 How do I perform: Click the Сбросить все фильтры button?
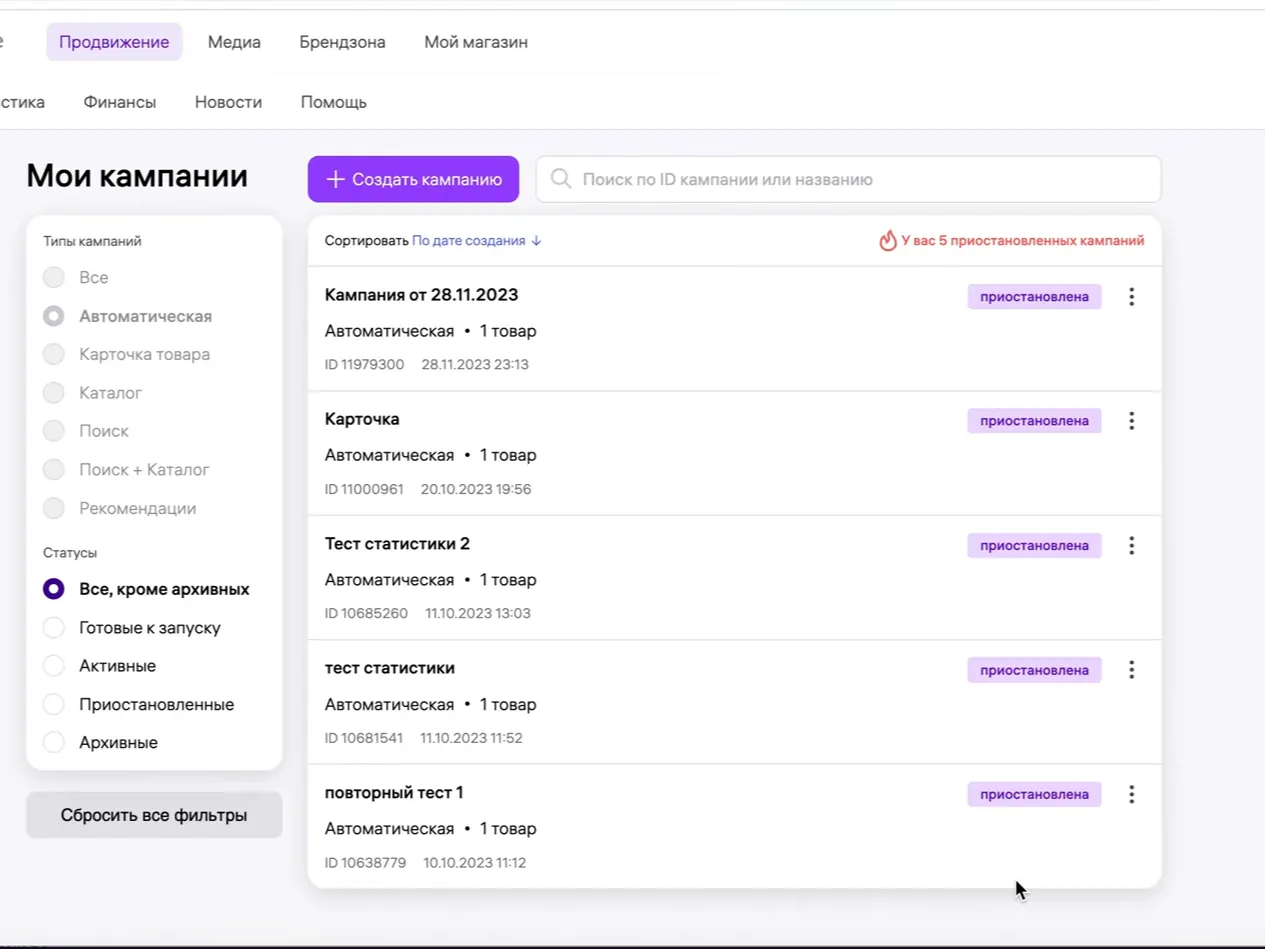154,815
